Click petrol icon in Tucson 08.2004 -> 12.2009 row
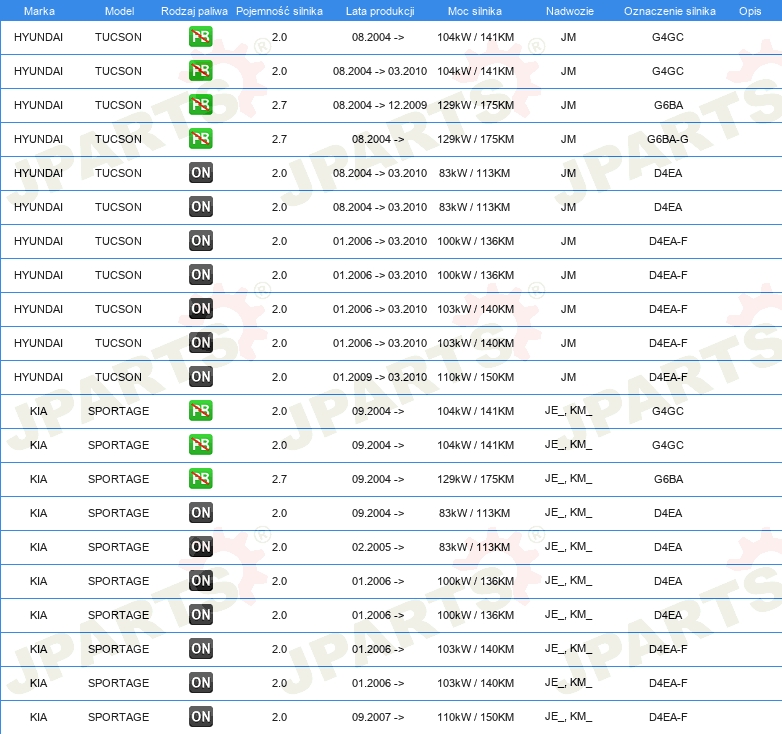 pos(200,105)
